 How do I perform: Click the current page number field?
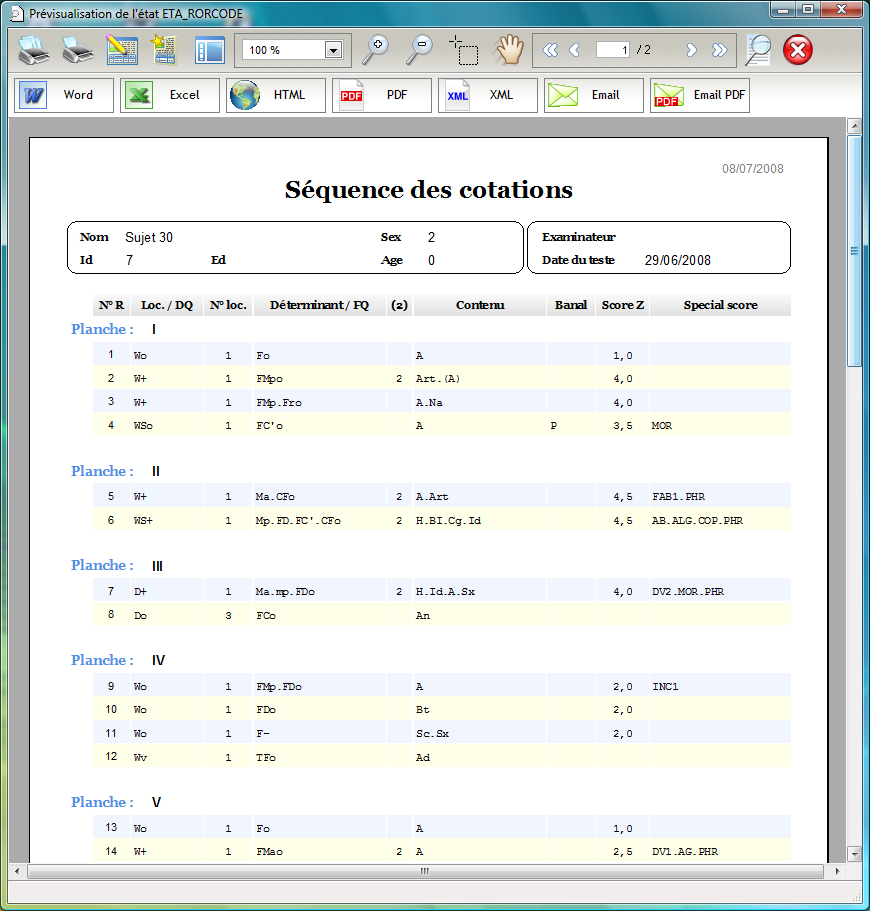coord(613,50)
